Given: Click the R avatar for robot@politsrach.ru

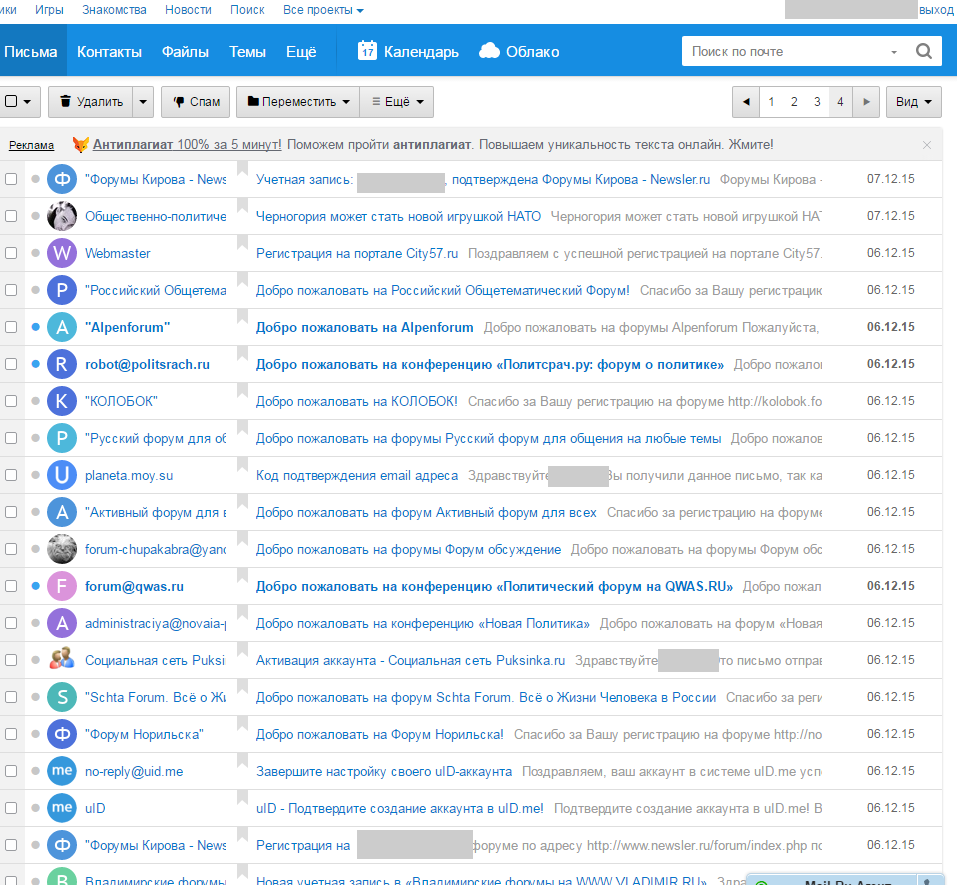Looking at the screenshot, I should tap(62, 364).
